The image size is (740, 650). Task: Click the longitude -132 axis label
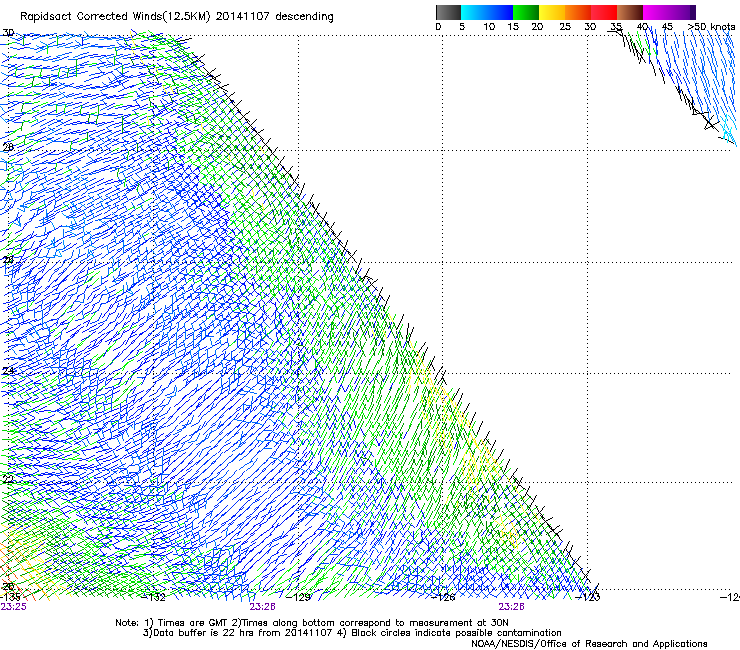tap(154, 598)
